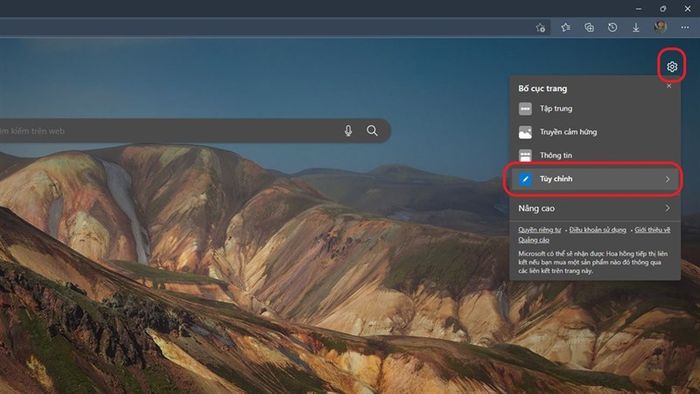
Task: Open the profile avatar picture
Action: [660, 27]
